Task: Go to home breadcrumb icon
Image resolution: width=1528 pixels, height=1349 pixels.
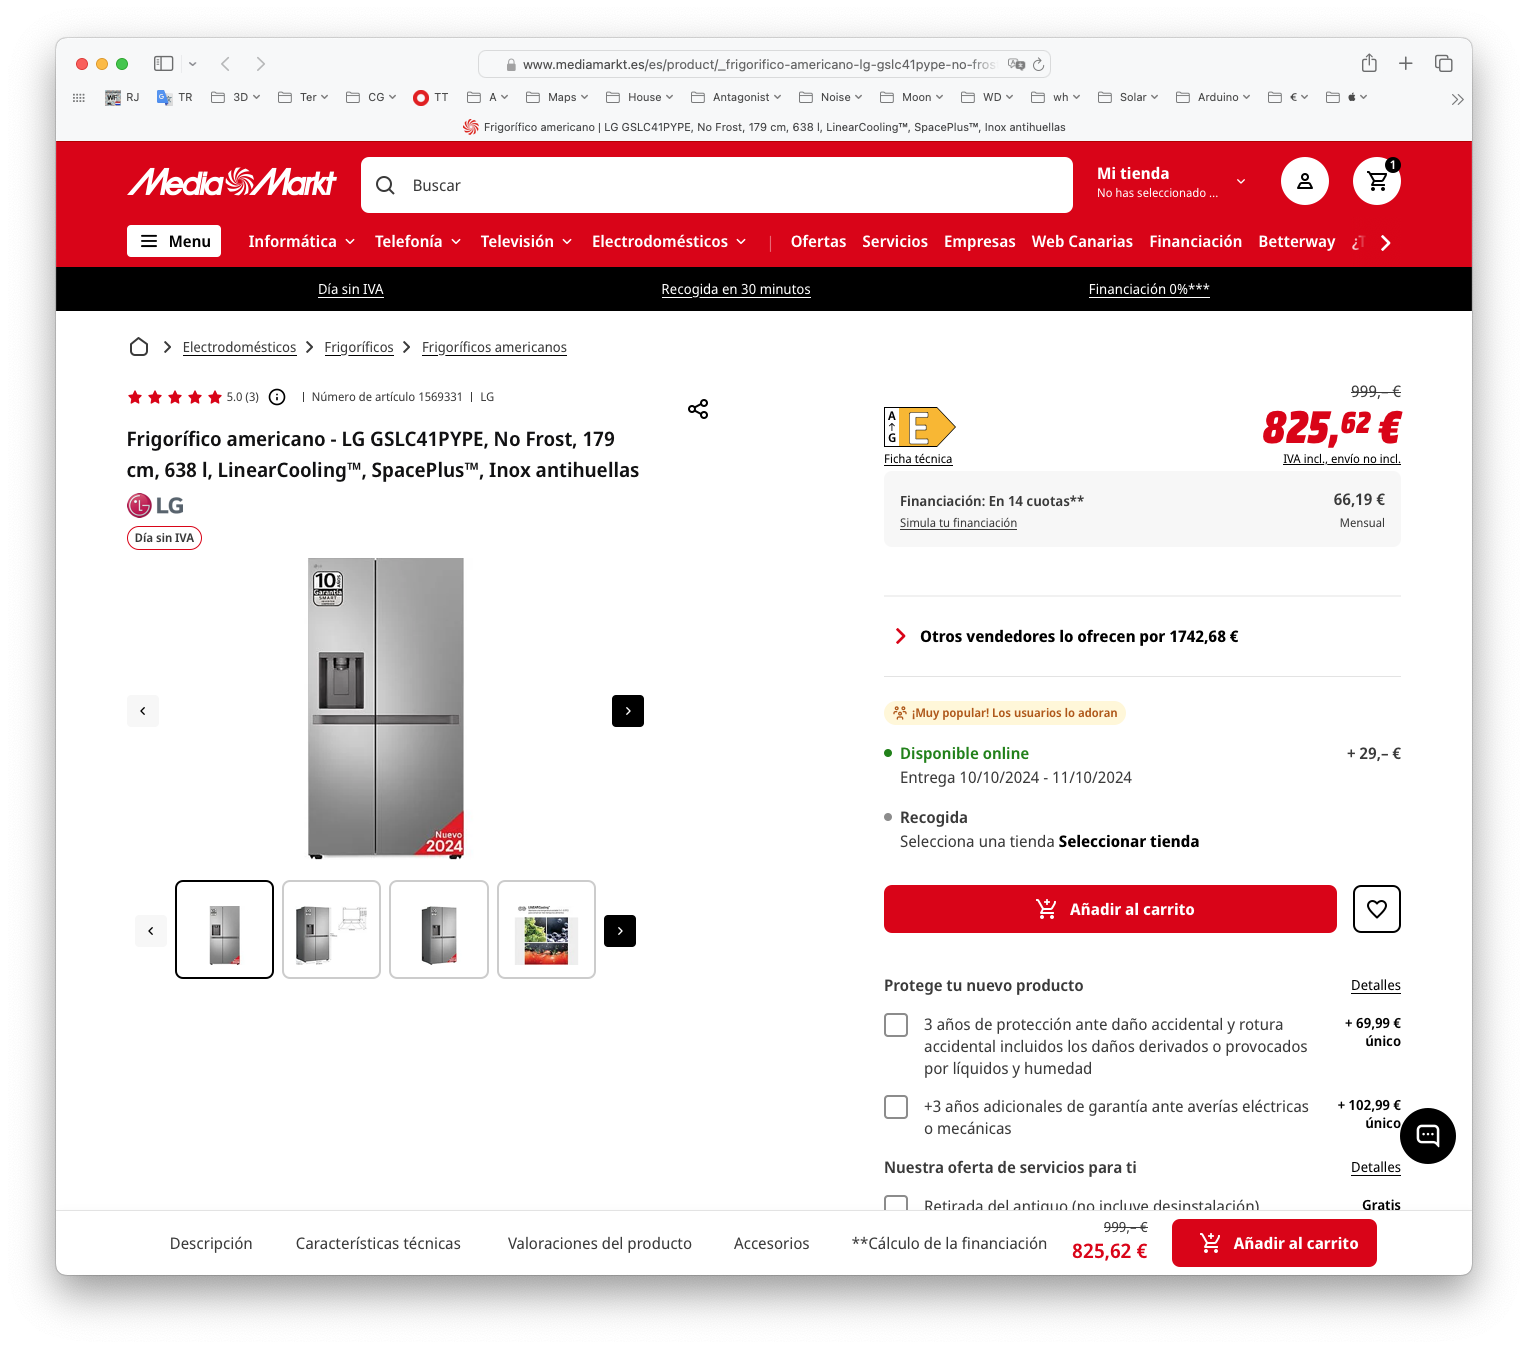Action: click(x=139, y=347)
